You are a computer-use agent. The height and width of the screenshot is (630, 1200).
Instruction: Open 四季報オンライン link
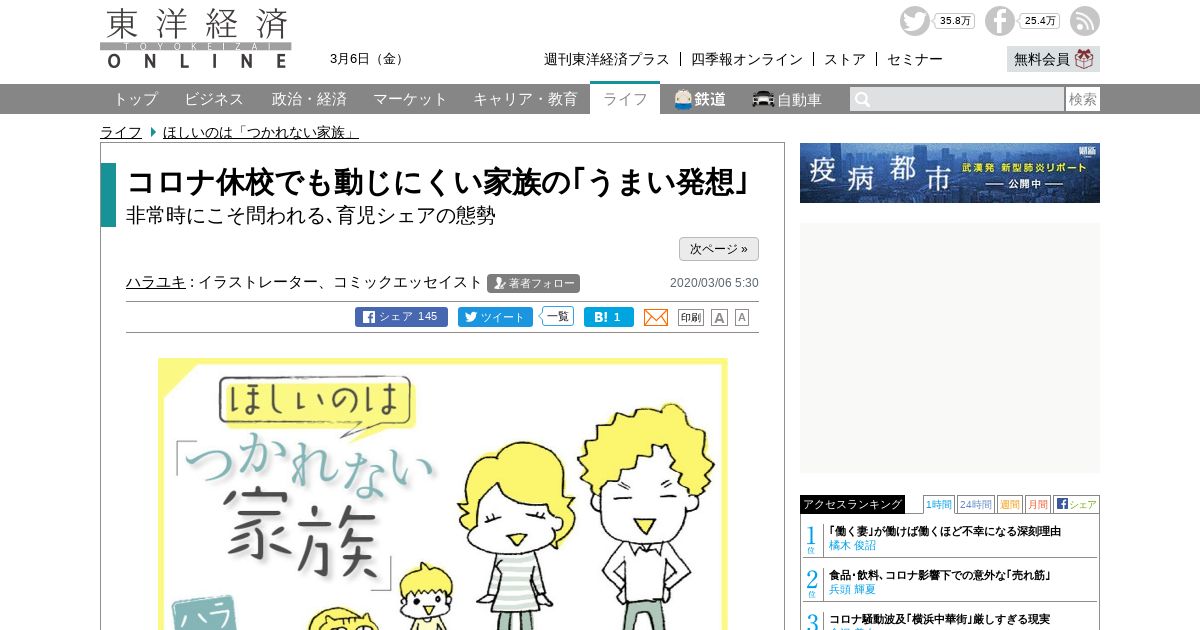tap(747, 59)
